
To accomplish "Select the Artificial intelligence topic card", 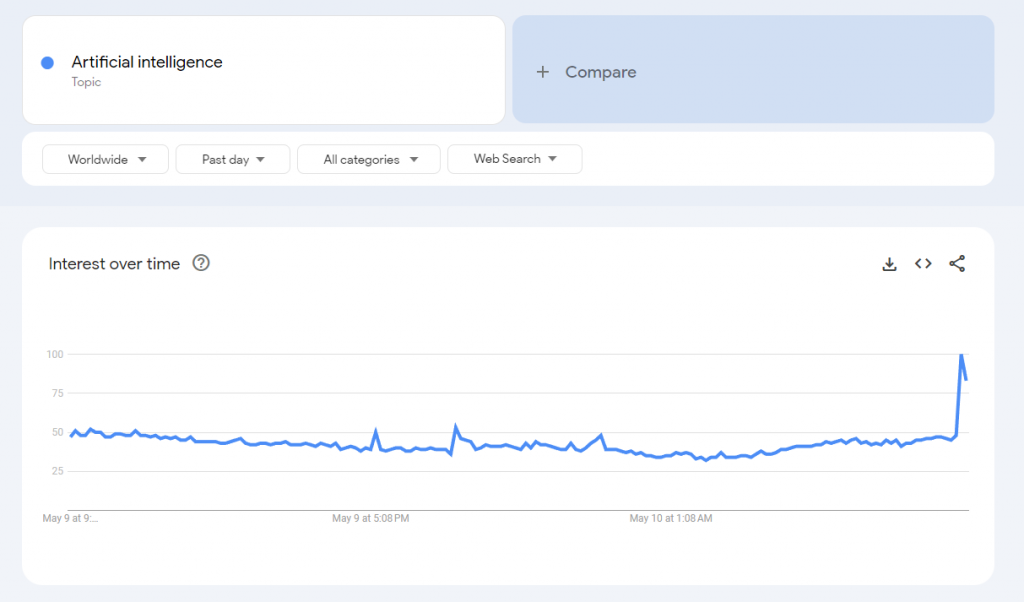I will pyautogui.click(x=263, y=69).
